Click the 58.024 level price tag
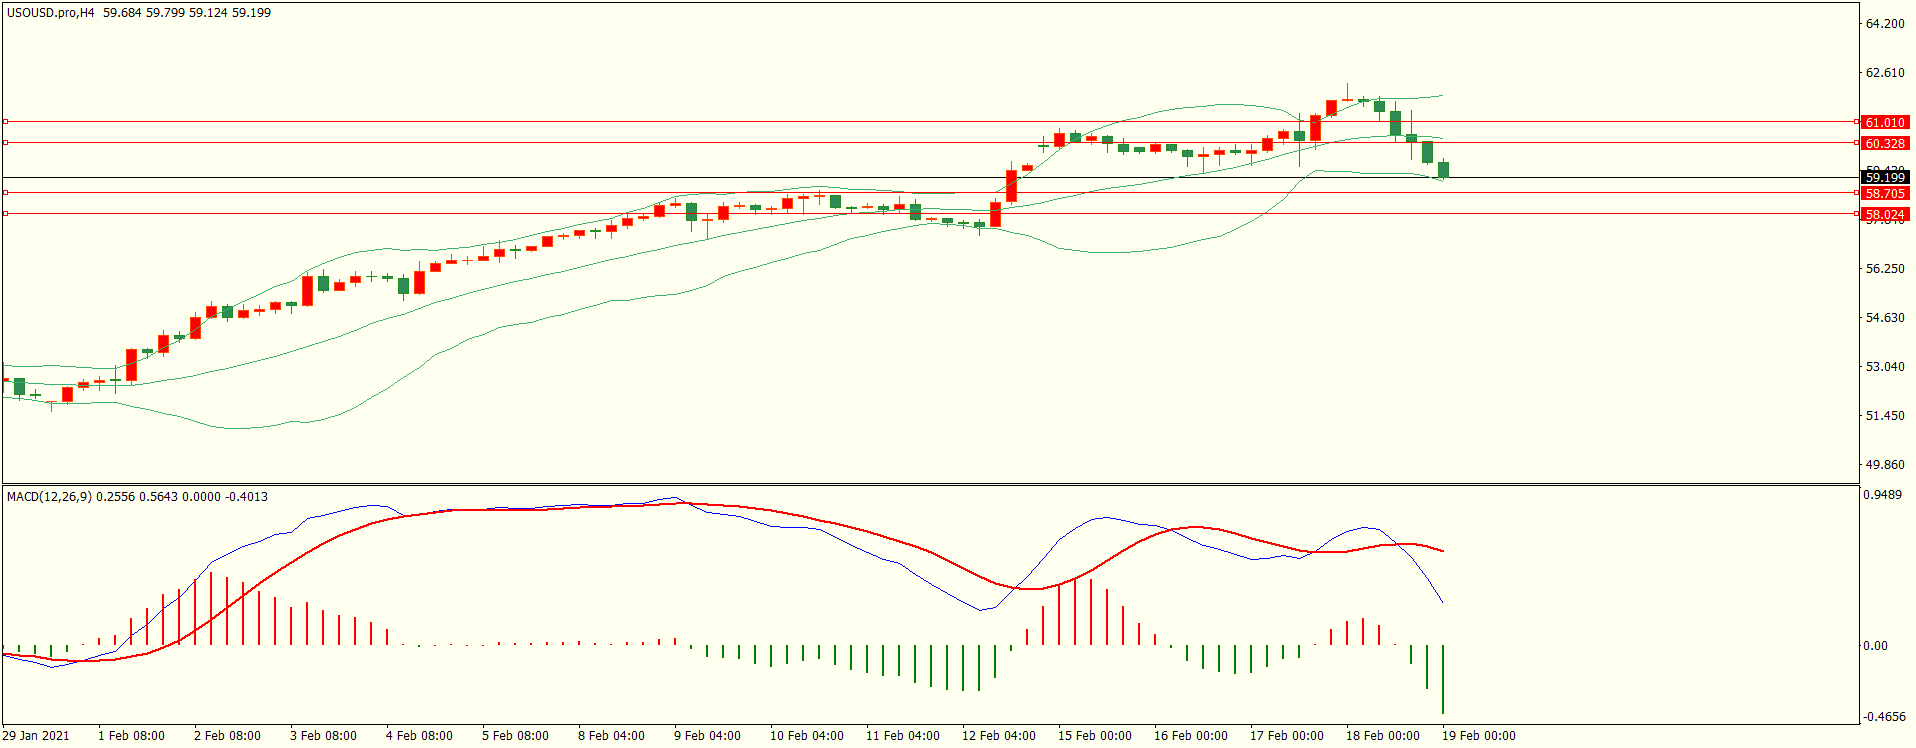Screen dimensions: 1916x748 click(1885, 214)
